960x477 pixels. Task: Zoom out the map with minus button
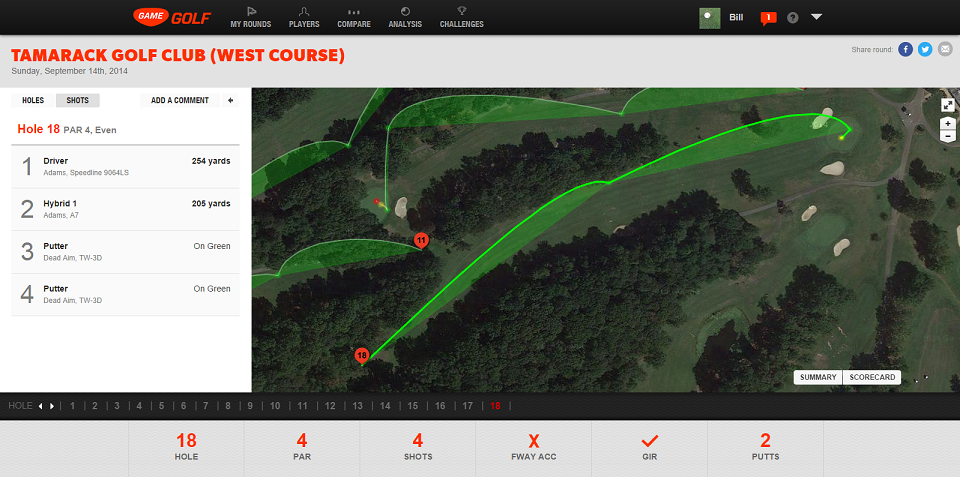click(x=947, y=136)
